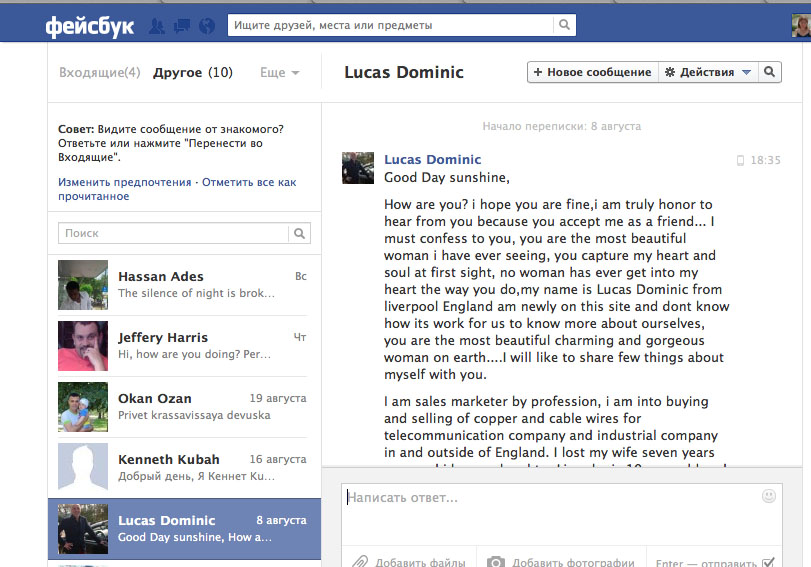Image resolution: width=811 pixels, height=567 pixels.
Task: Click the Добавить файлы label
Action: (420, 562)
